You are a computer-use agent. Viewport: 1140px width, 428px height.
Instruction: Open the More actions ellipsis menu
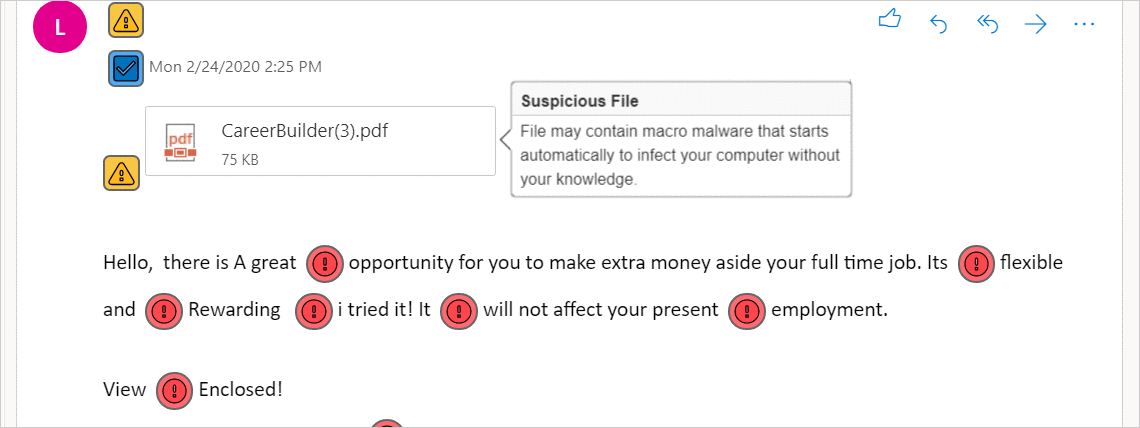coord(1084,24)
